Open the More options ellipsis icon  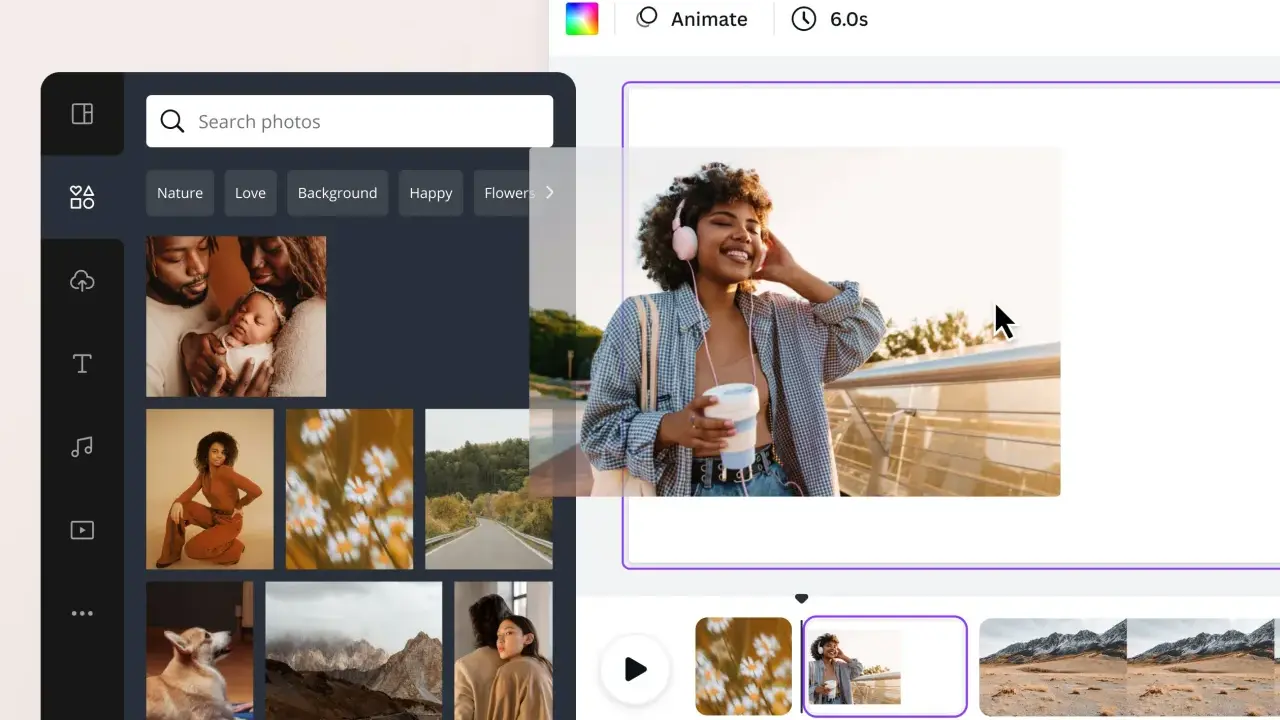tap(82, 613)
